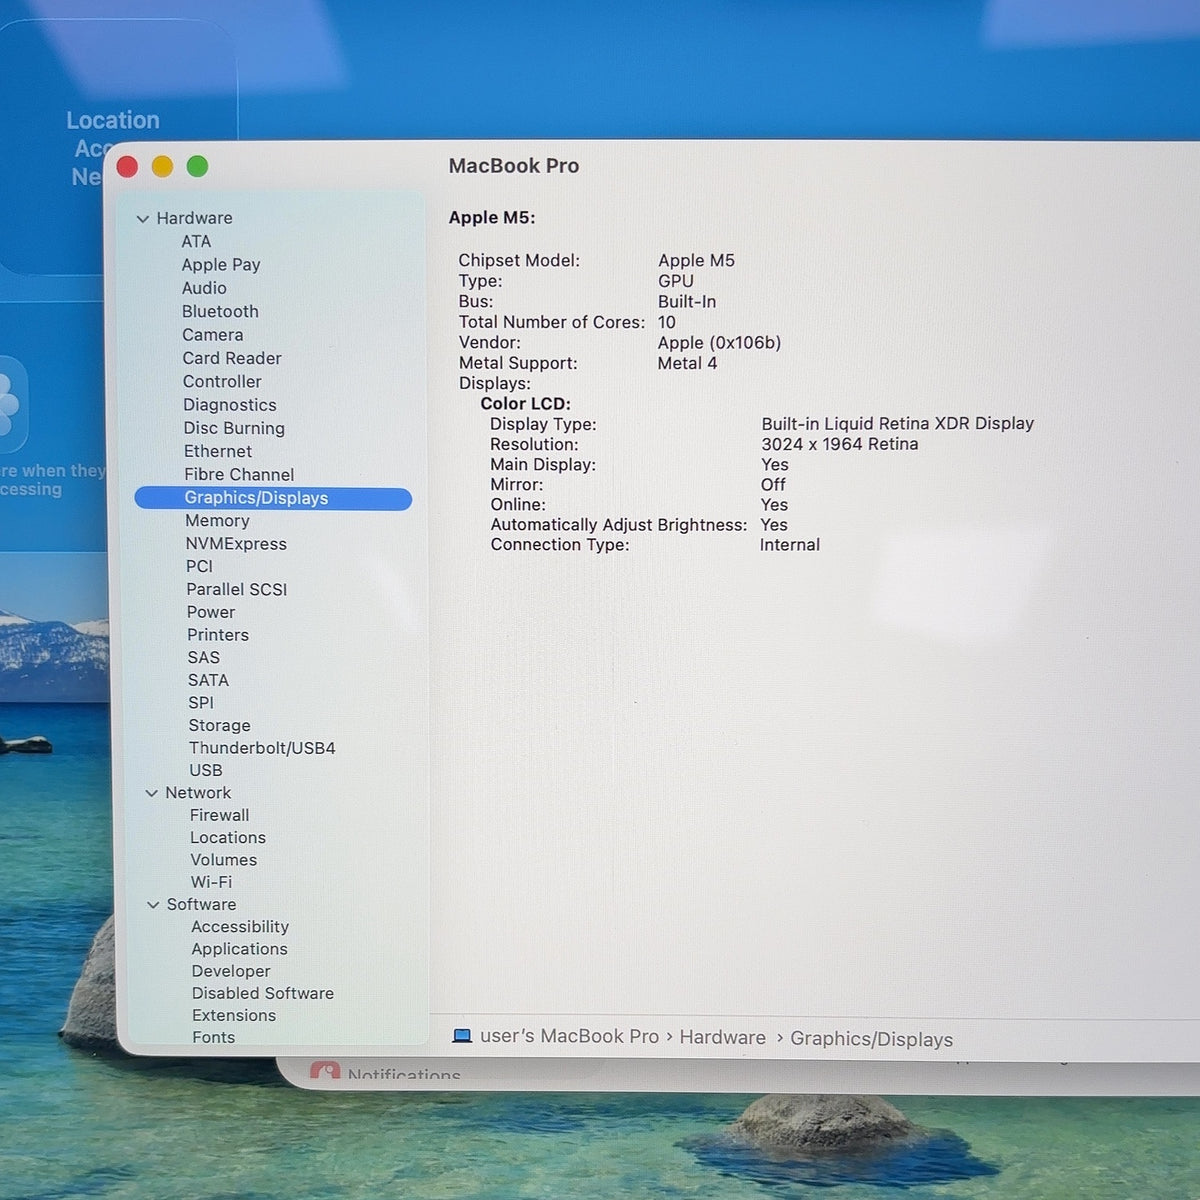This screenshot has height=1200, width=1200.
Task: Select Accessibility under Software
Action: (x=240, y=927)
